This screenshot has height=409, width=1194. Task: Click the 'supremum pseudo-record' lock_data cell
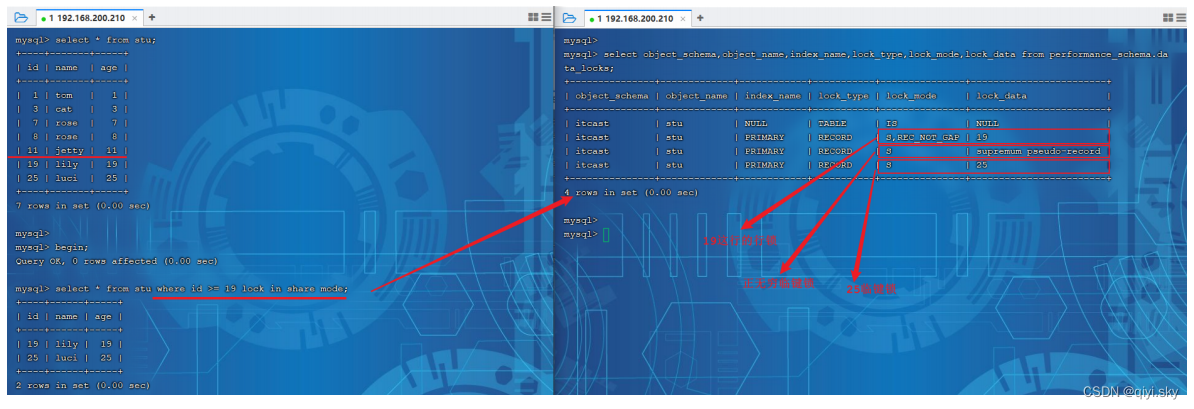click(1038, 151)
